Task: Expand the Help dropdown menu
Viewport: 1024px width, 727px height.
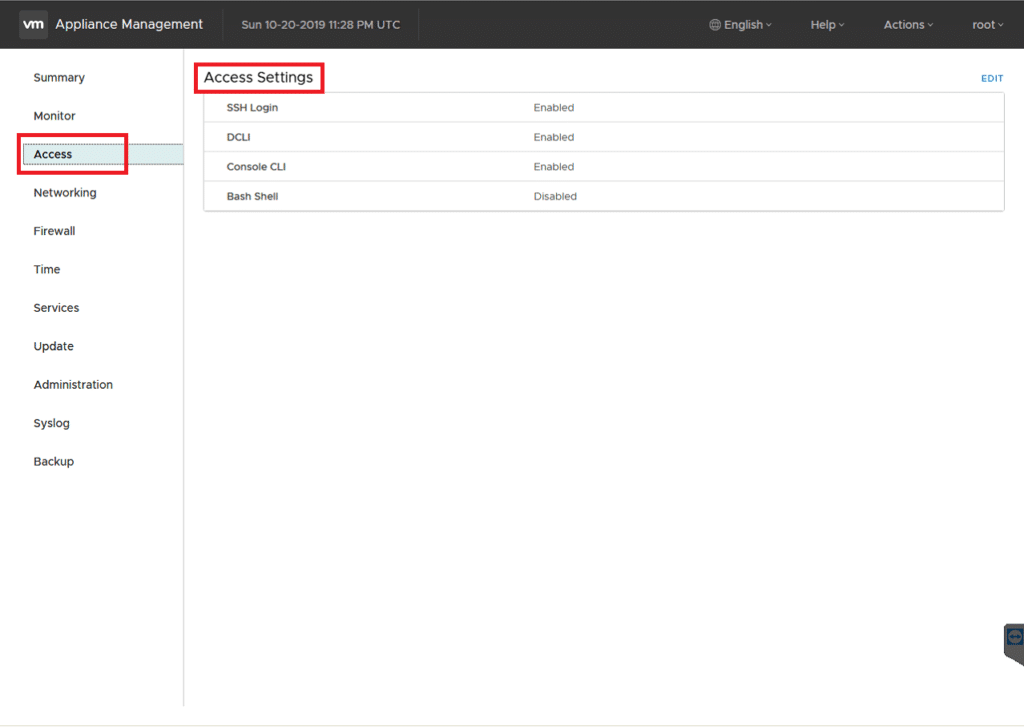Action: coord(827,25)
